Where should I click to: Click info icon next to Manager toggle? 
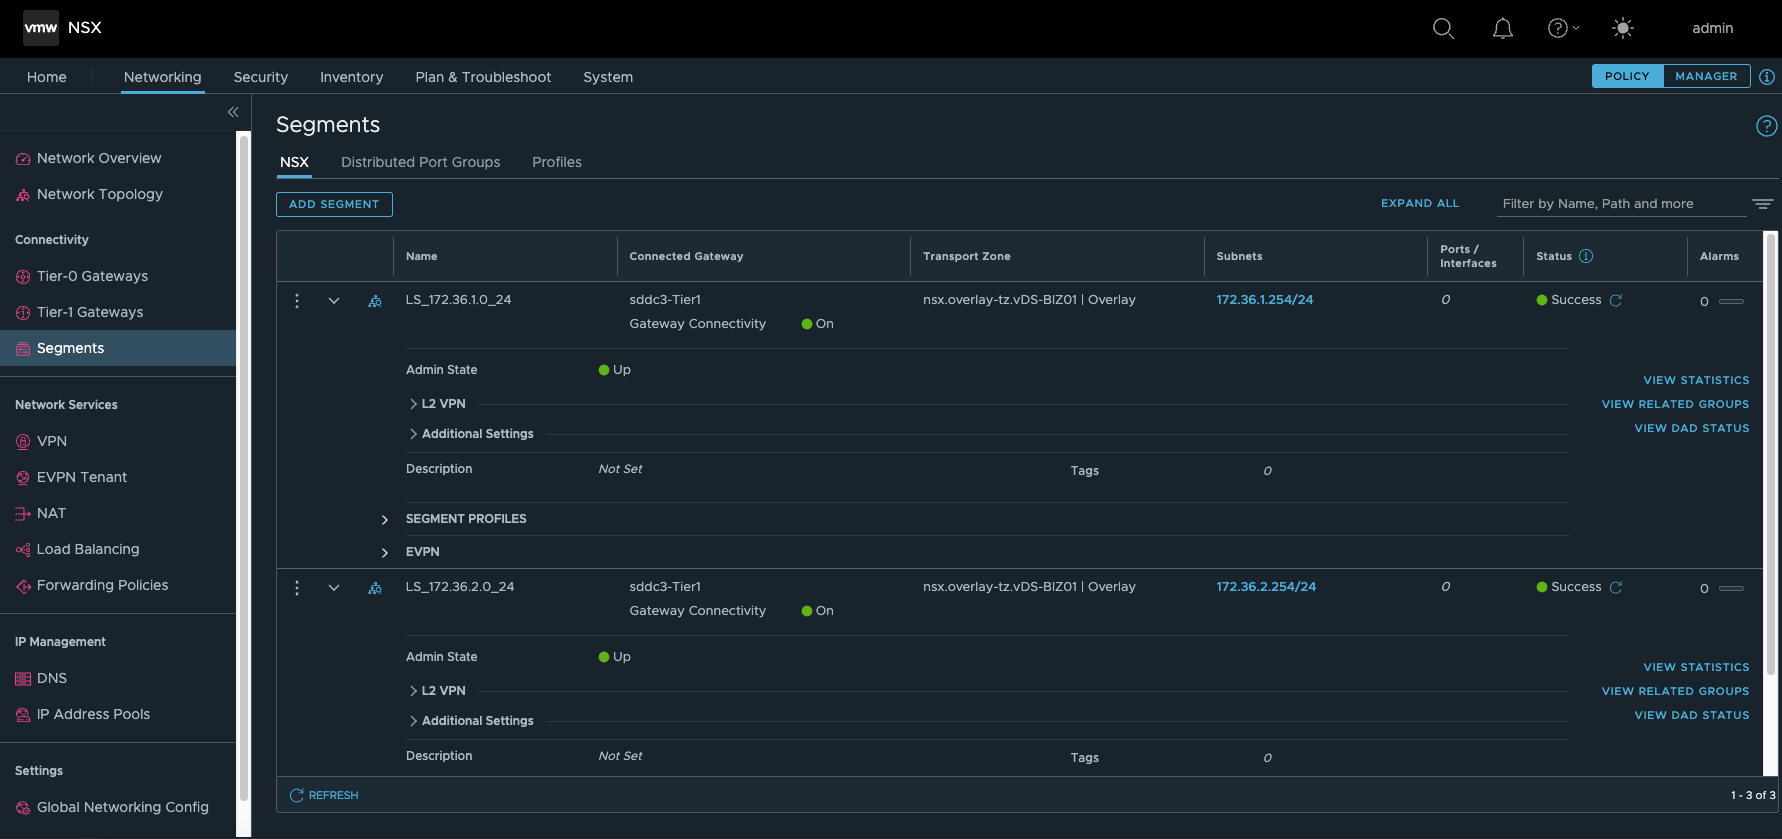point(1767,76)
